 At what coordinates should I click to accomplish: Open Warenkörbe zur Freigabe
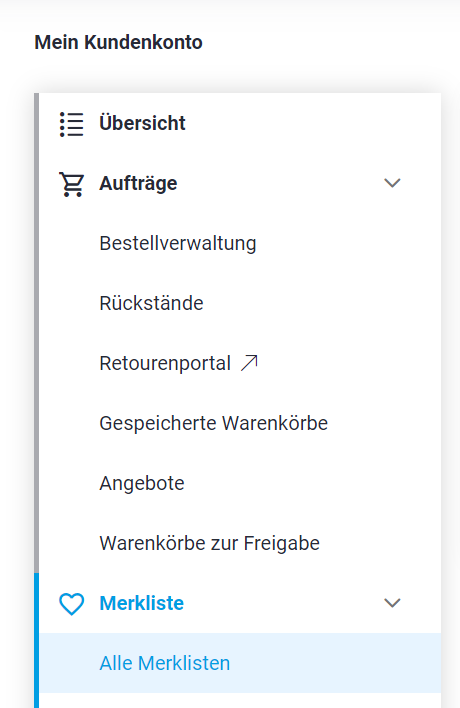[x=209, y=543]
